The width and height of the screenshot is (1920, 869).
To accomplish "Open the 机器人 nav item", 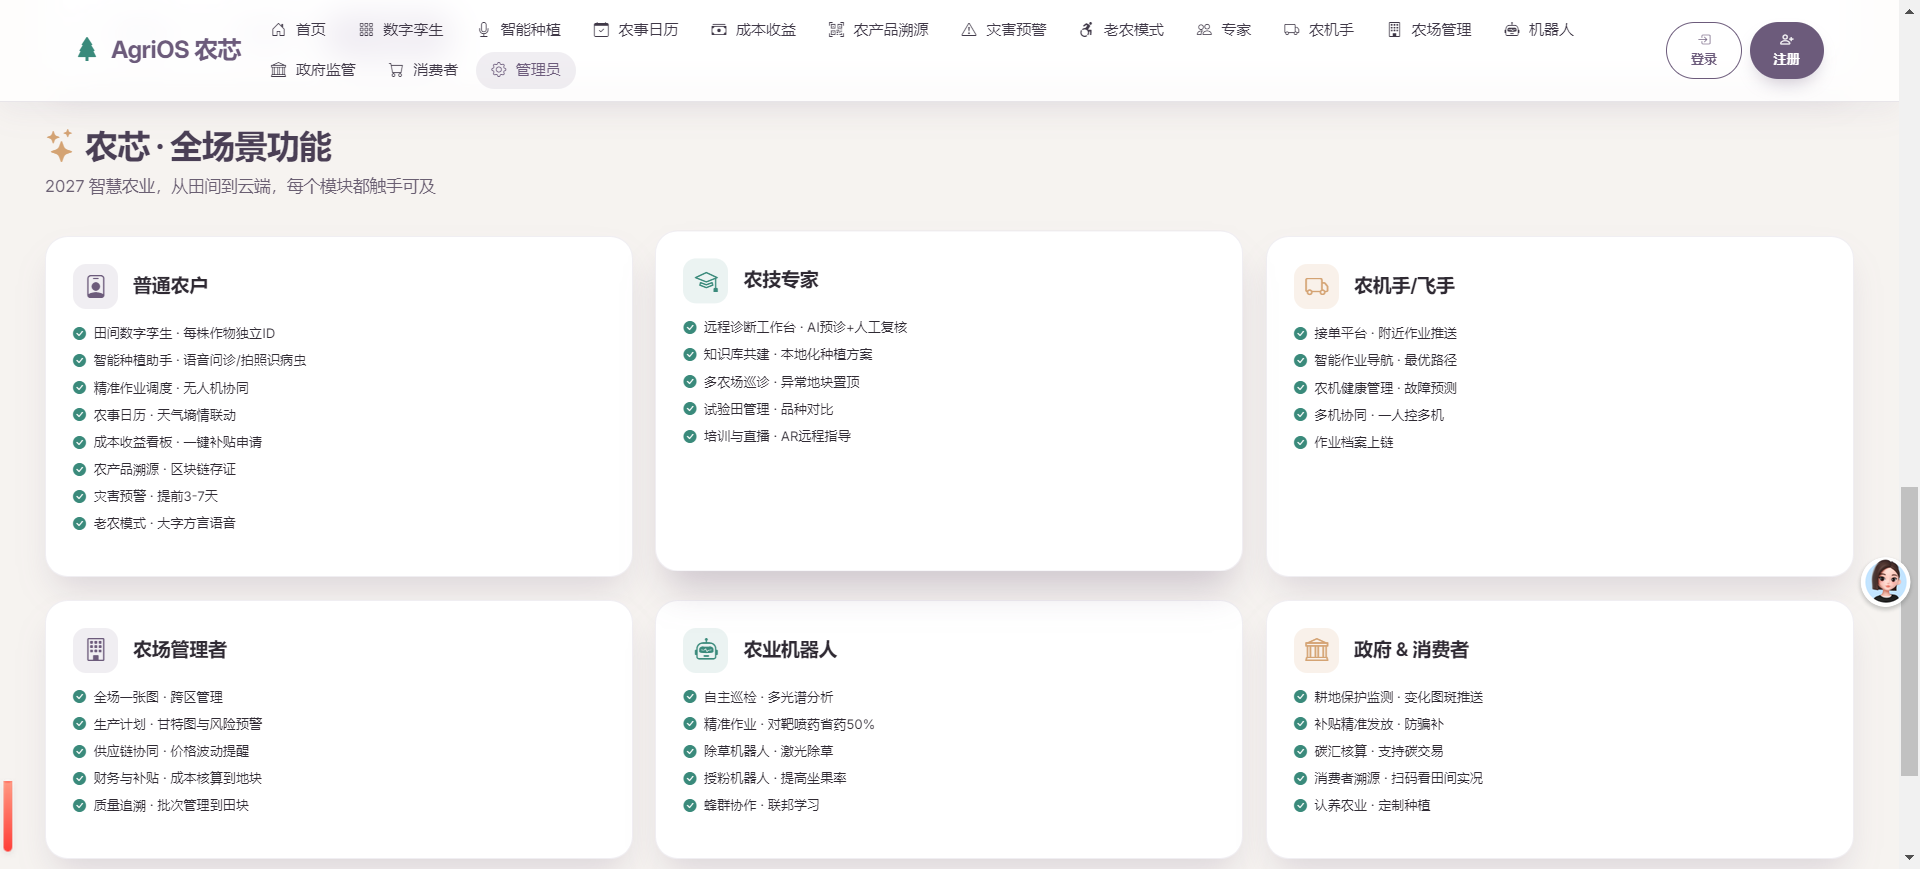I will point(1539,30).
